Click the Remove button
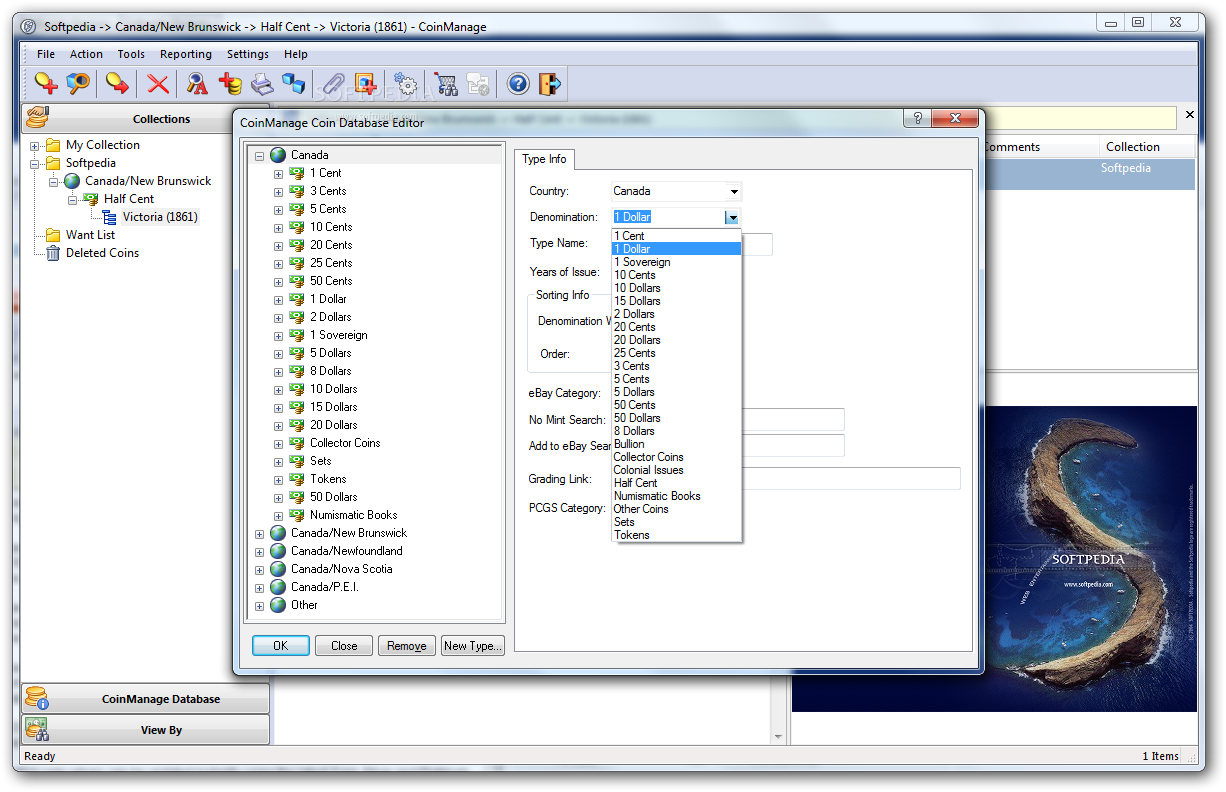This screenshot has height=792, width=1226. [407, 646]
